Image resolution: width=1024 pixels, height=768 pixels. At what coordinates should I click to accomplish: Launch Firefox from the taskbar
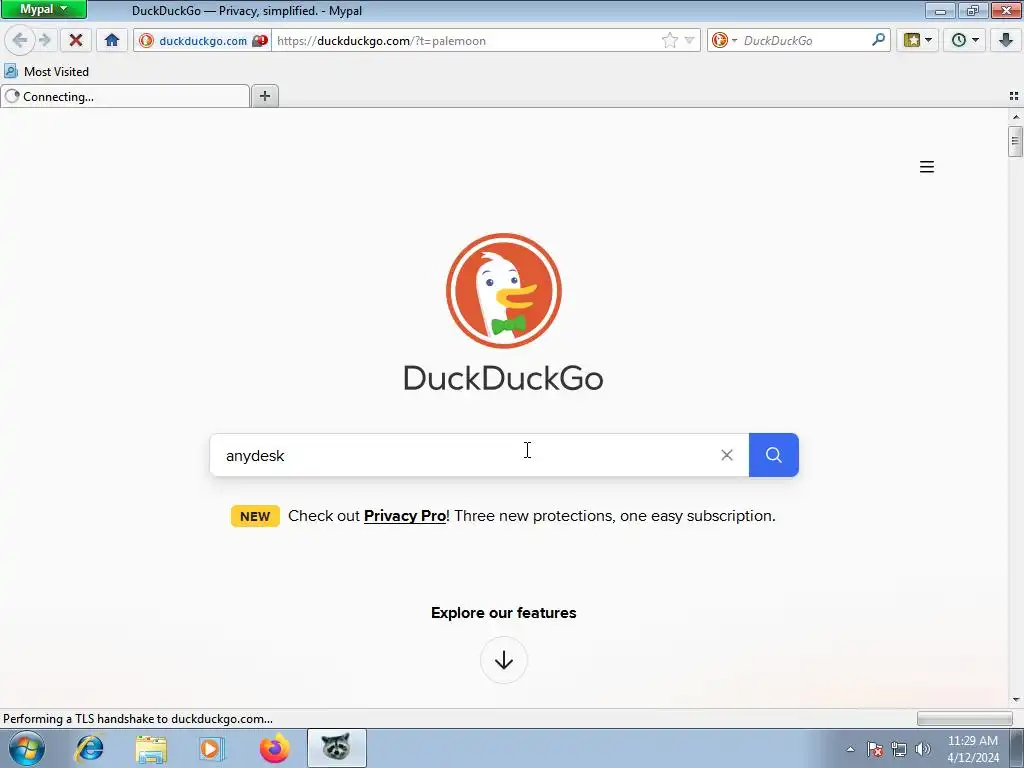[274, 748]
